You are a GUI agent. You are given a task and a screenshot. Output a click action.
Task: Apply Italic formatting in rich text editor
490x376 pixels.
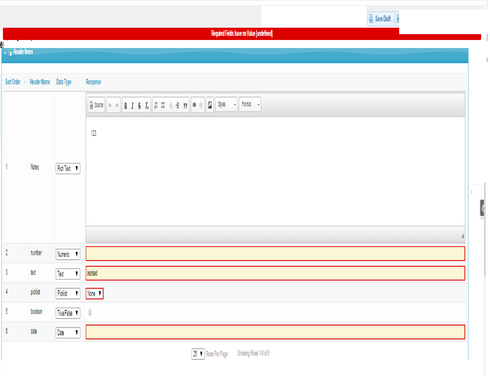(132, 105)
